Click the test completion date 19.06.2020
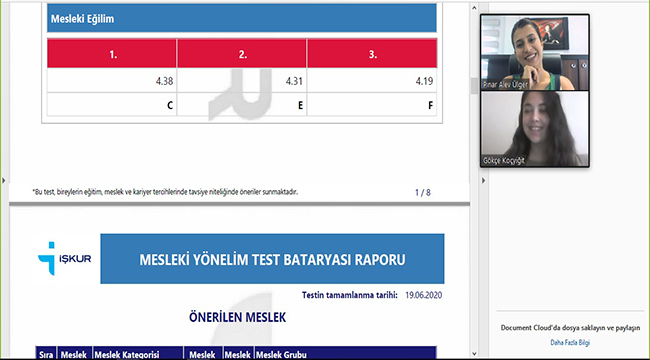 click(424, 295)
